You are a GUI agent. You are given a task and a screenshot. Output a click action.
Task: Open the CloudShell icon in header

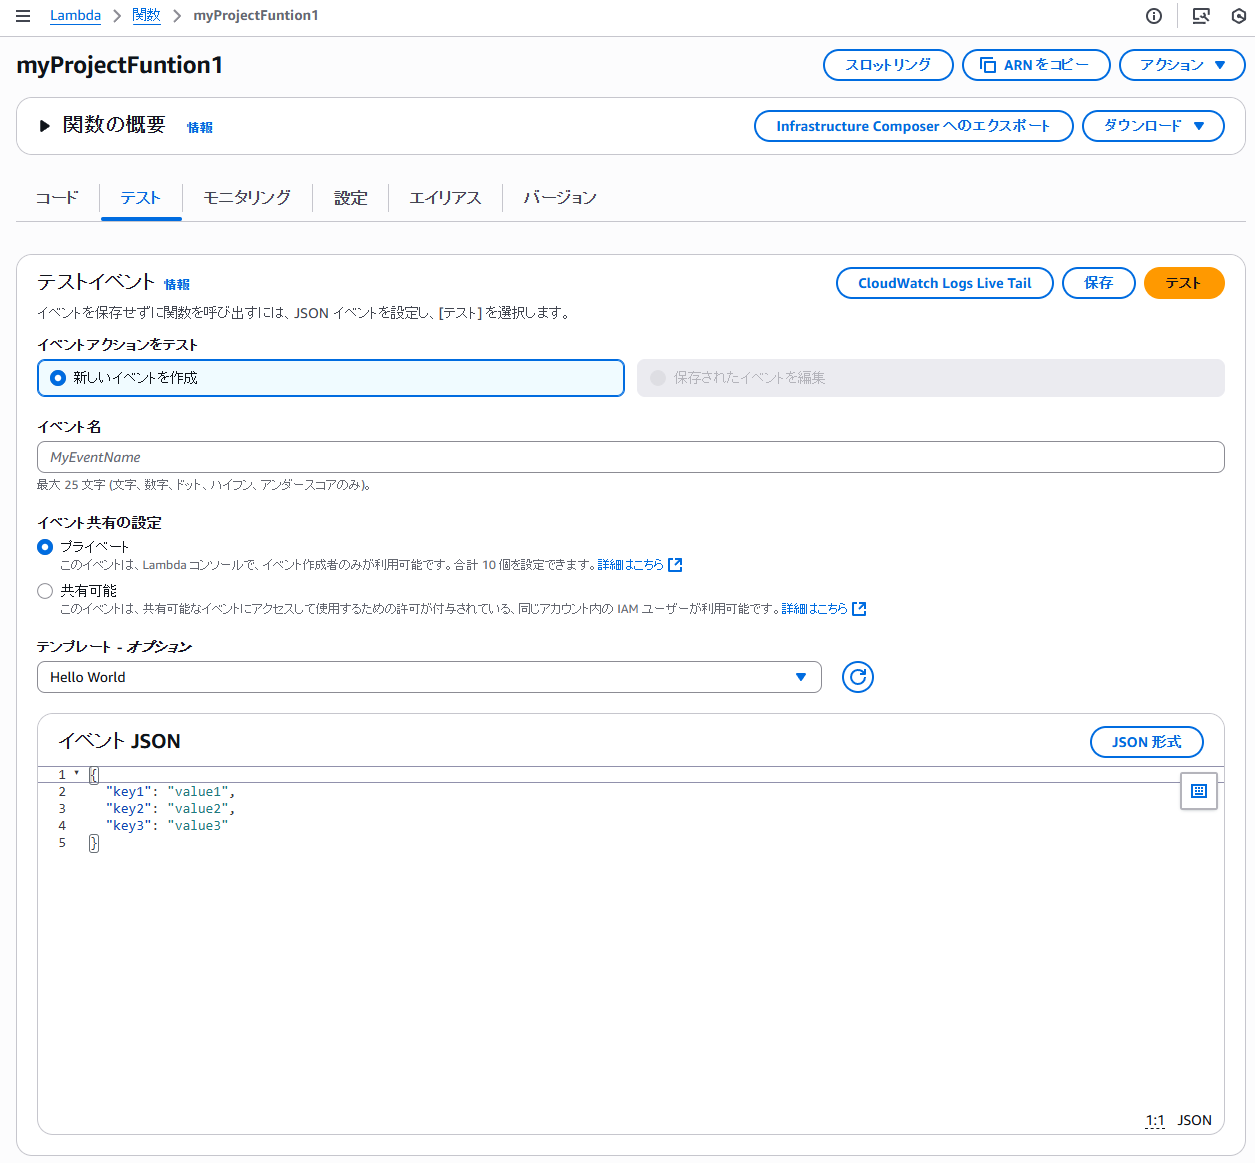(x=1201, y=16)
